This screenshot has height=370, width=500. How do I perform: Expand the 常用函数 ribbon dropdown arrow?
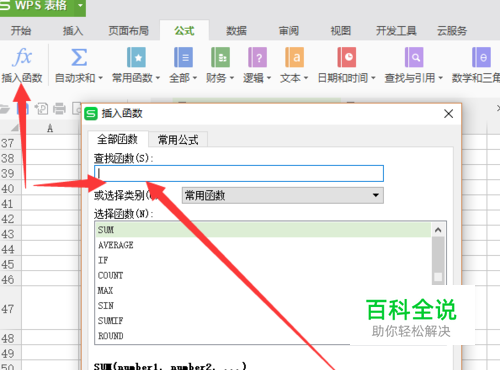tap(158, 78)
